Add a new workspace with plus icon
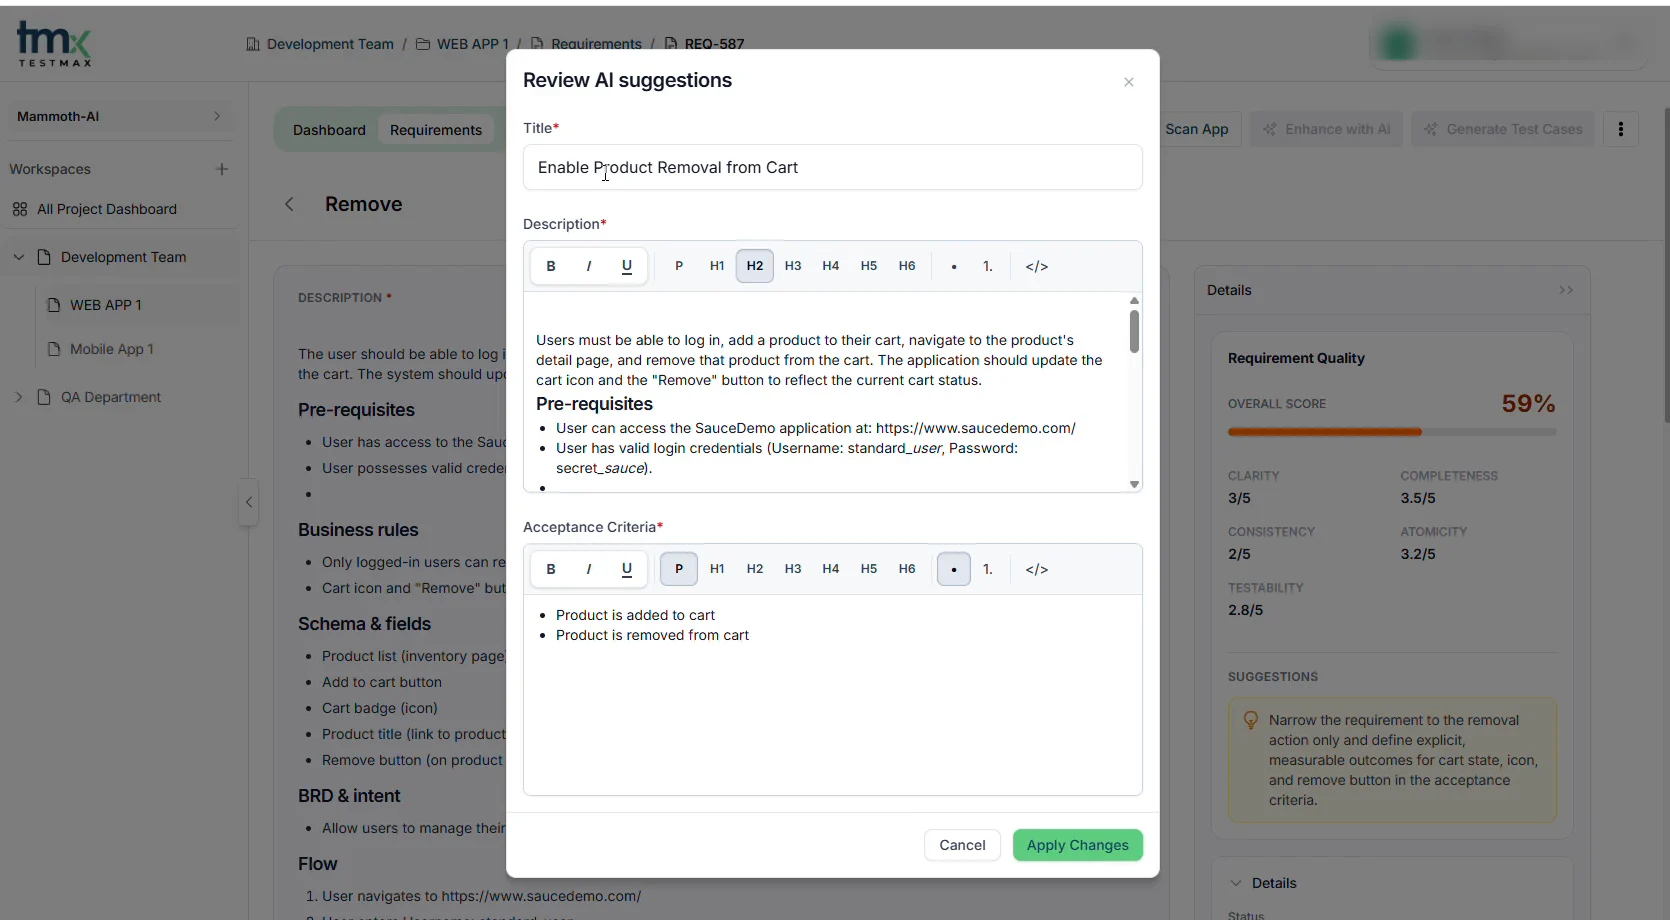Image resolution: width=1670 pixels, height=920 pixels. [222, 169]
